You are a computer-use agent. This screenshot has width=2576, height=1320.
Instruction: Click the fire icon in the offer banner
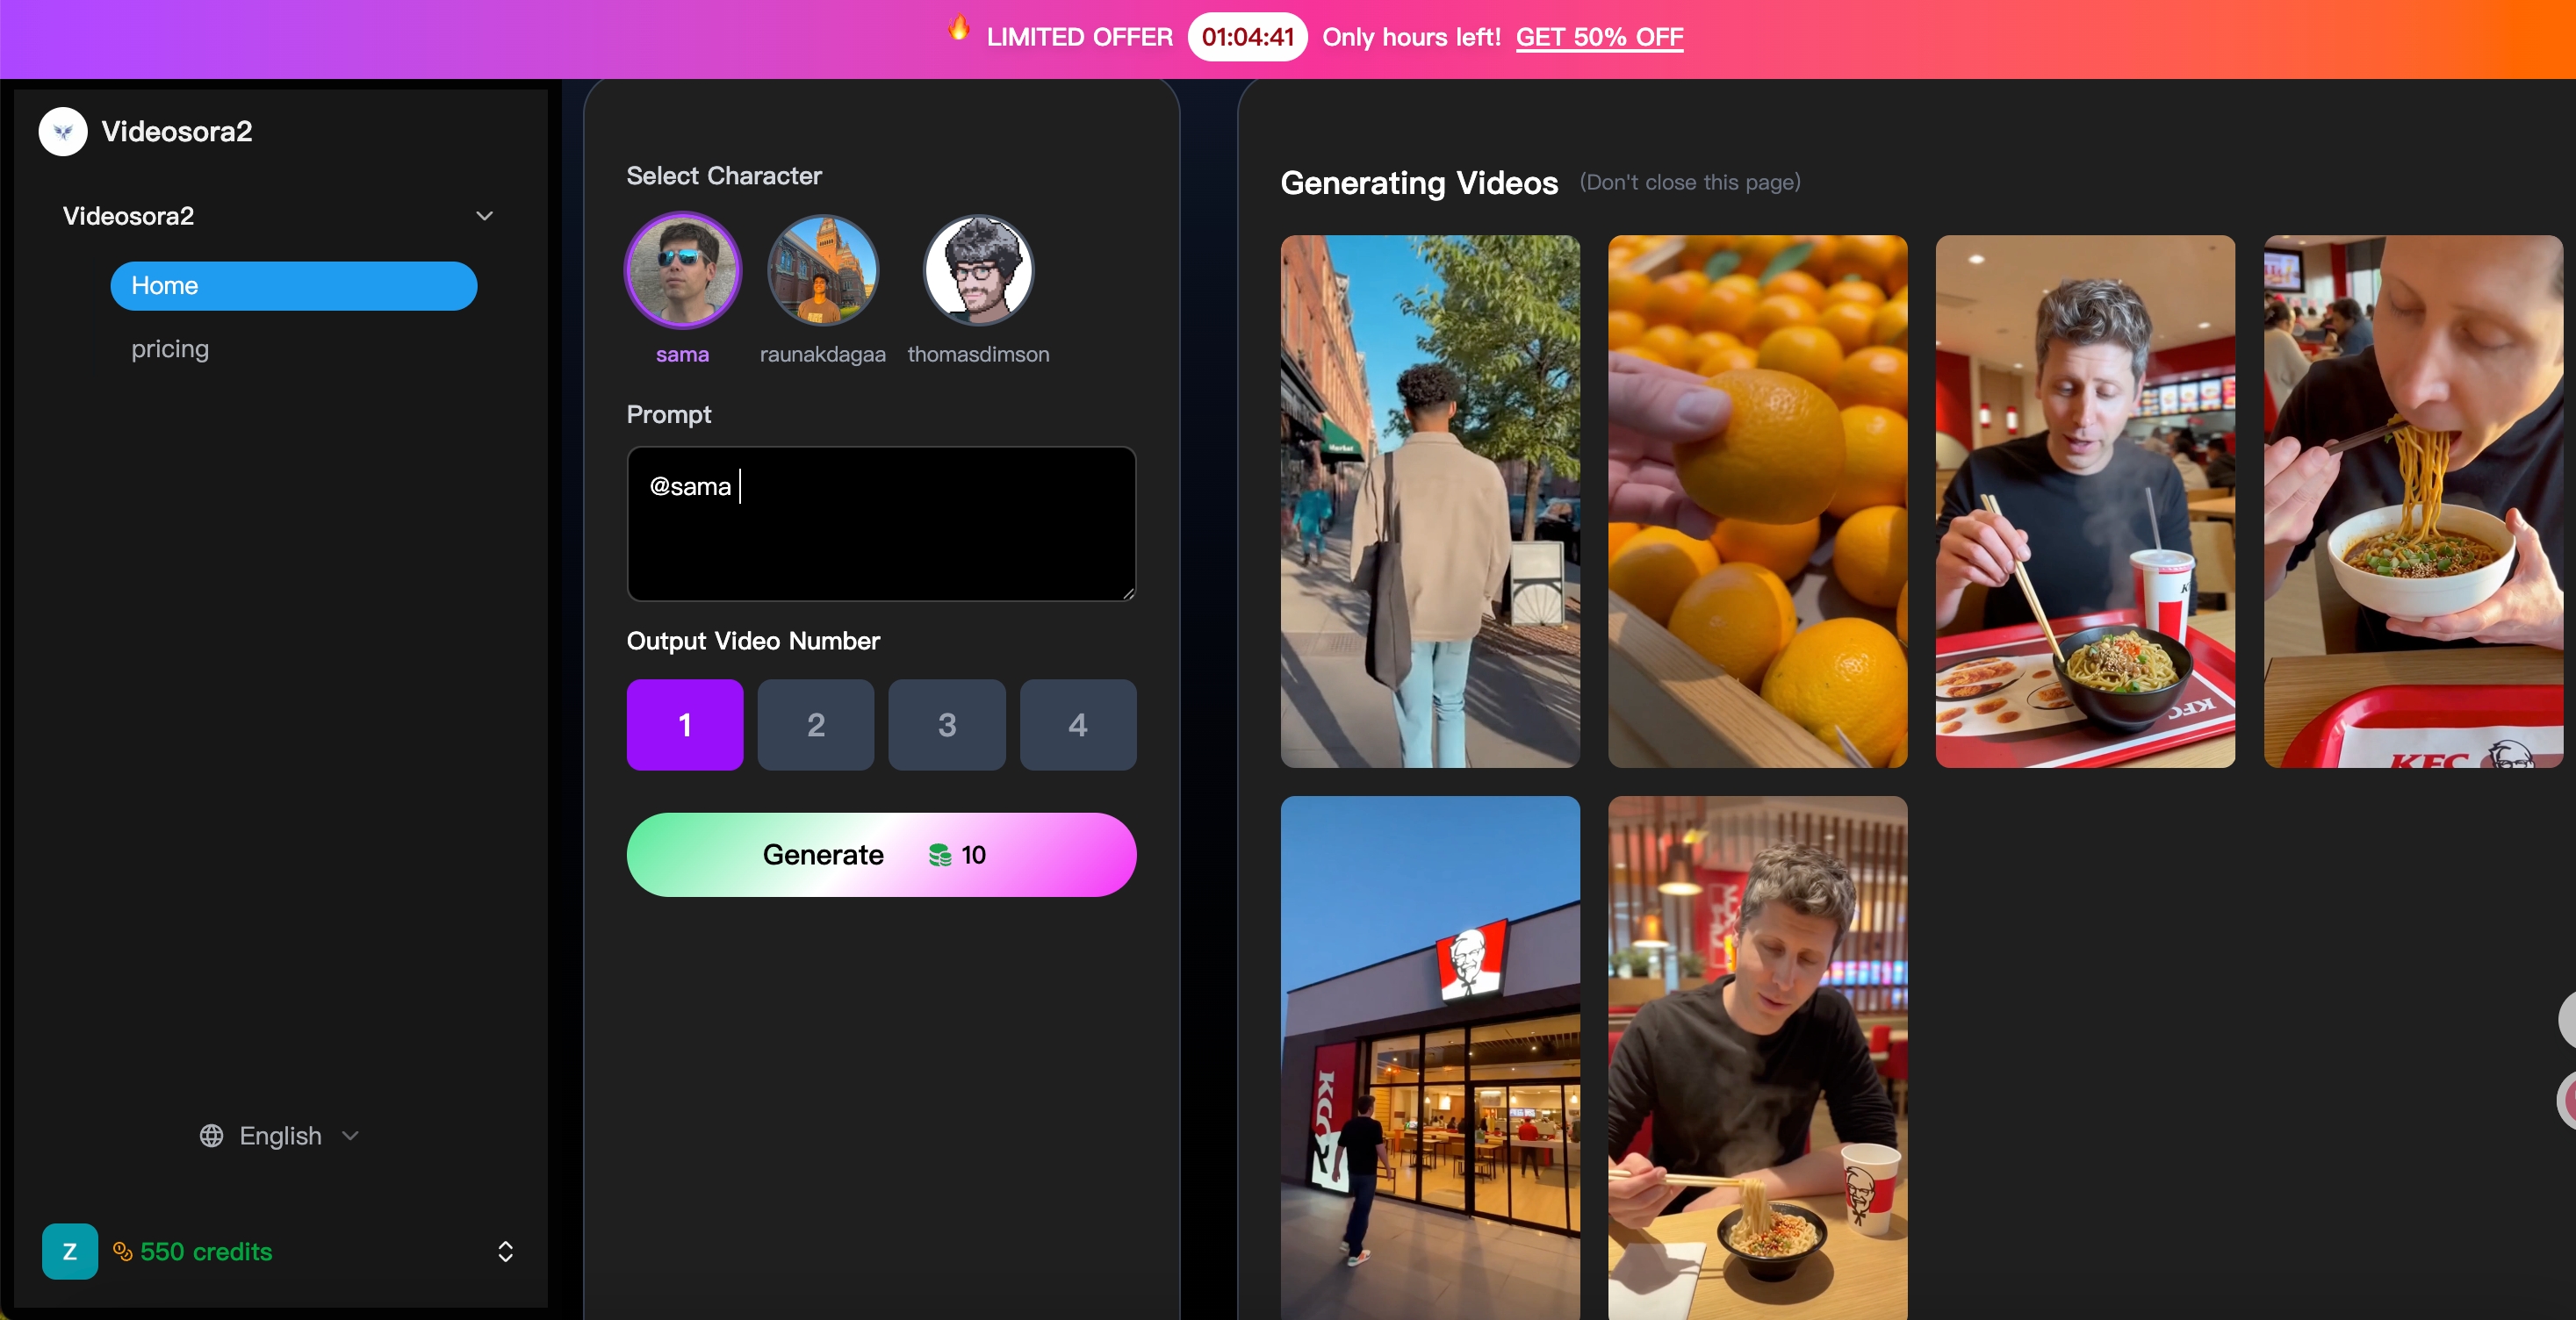958,29
